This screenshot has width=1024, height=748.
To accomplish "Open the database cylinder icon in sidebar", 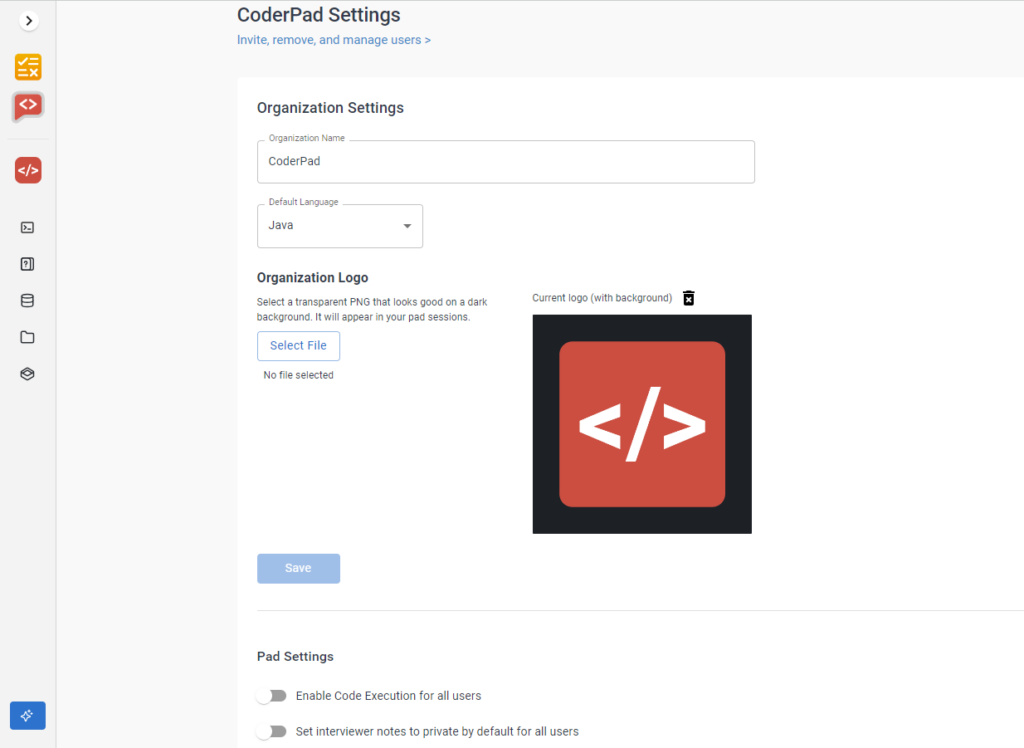I will click(27, 301).
